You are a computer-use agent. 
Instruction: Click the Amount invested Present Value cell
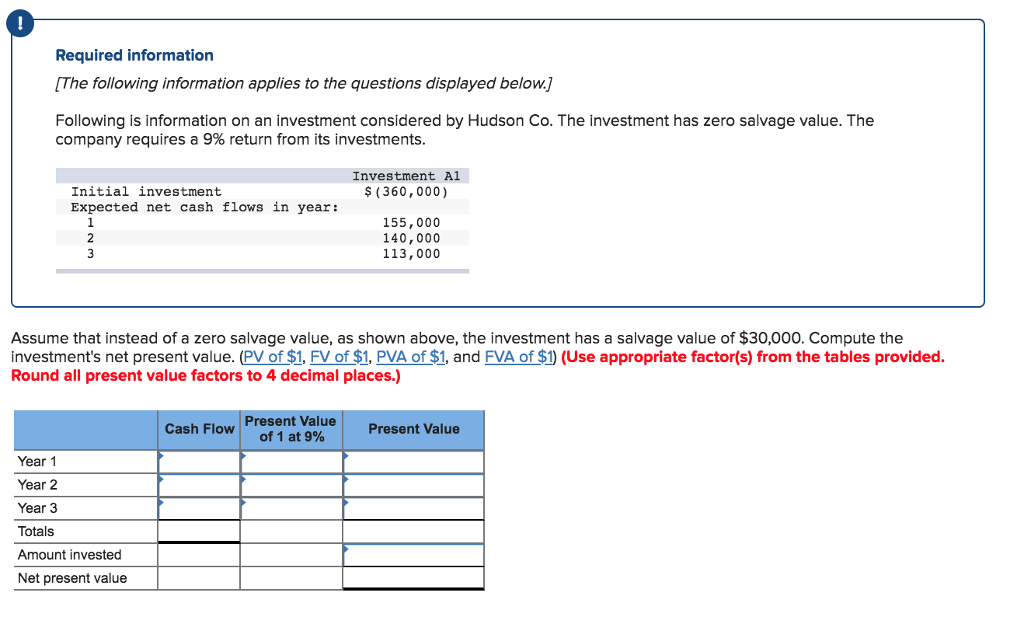pos(413,554)
